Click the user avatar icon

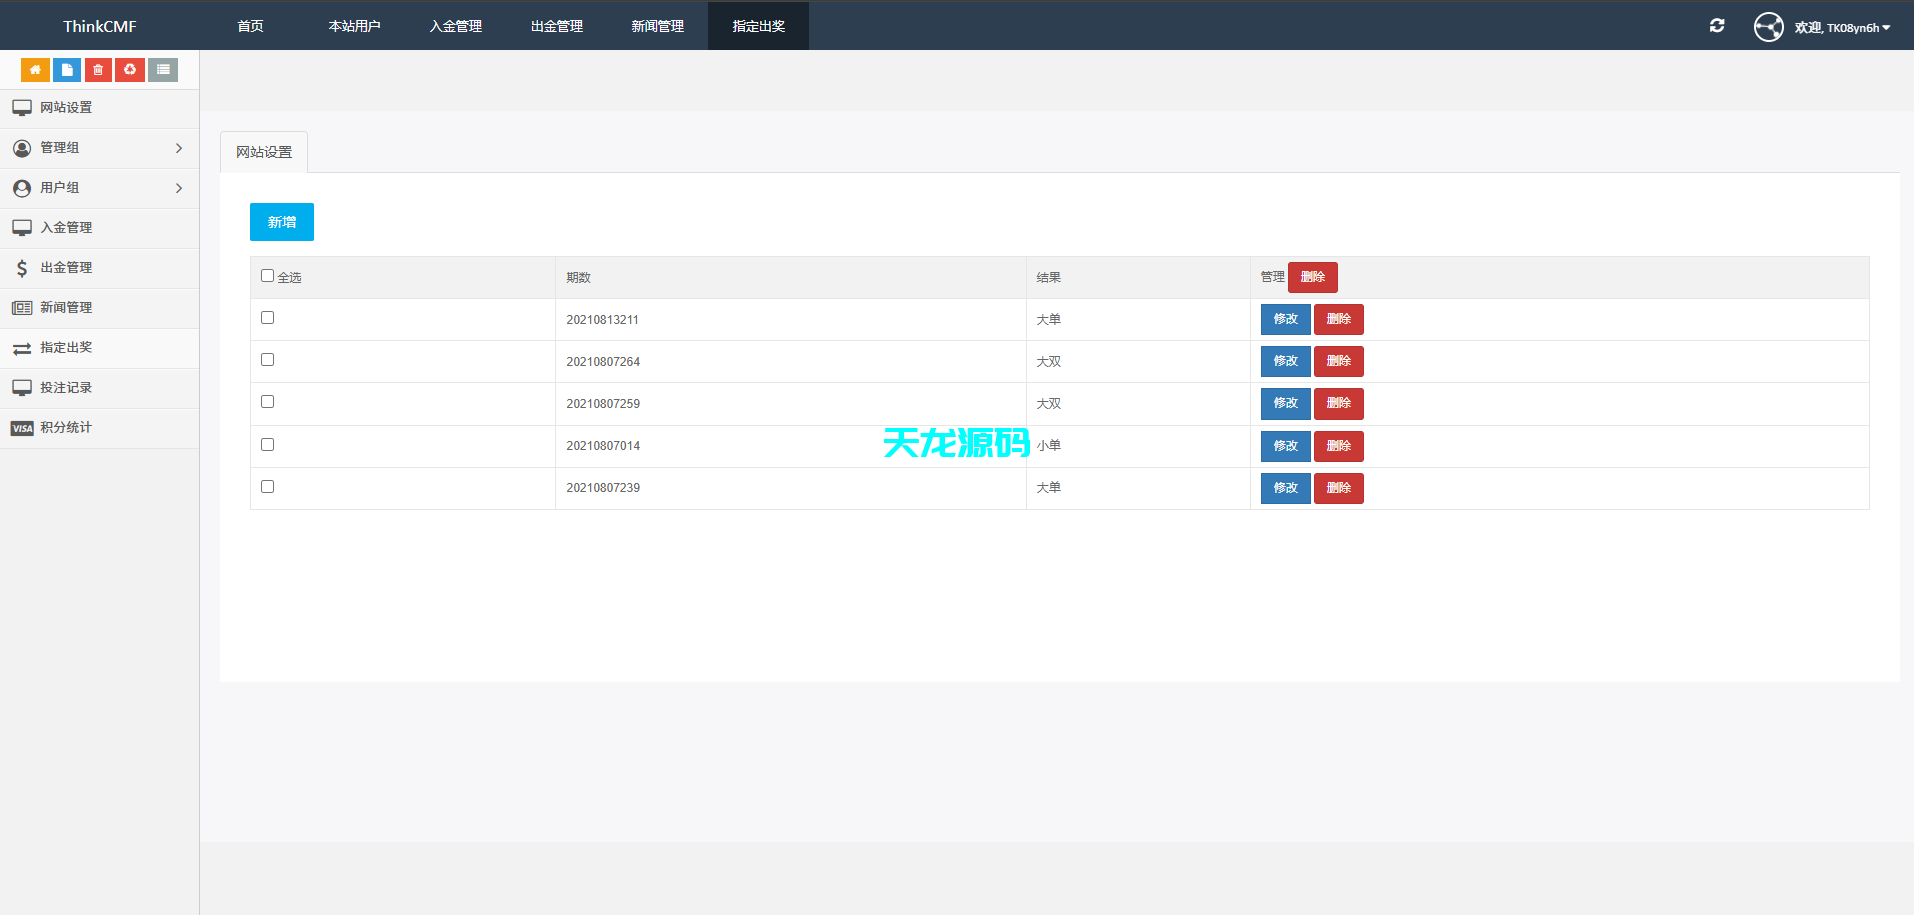pos(1768,27)
